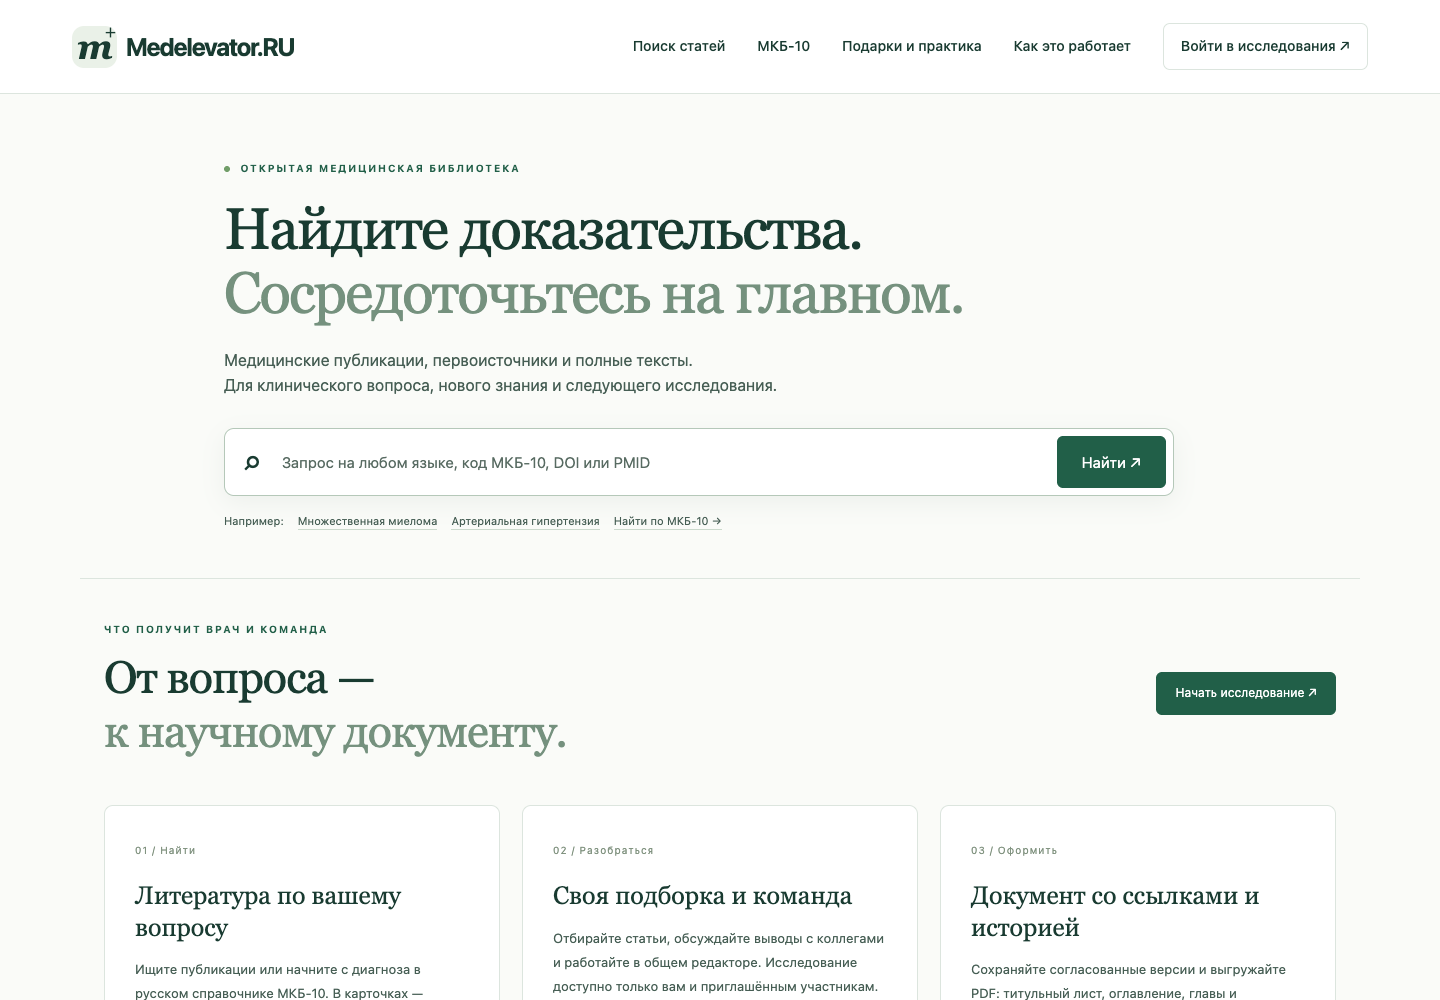Screen dimensions: 1440x1000
Task: Click the label 02 / Разобраться
Action: point(603,851)
